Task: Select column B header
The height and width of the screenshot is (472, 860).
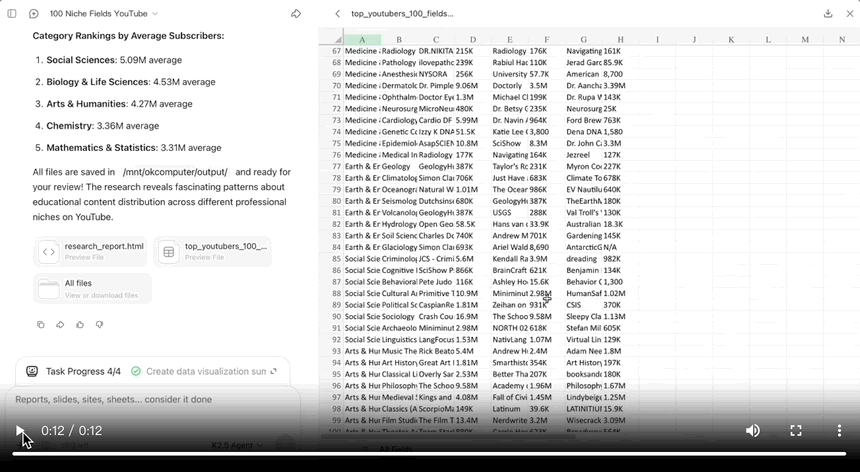Action: point(399,39)
